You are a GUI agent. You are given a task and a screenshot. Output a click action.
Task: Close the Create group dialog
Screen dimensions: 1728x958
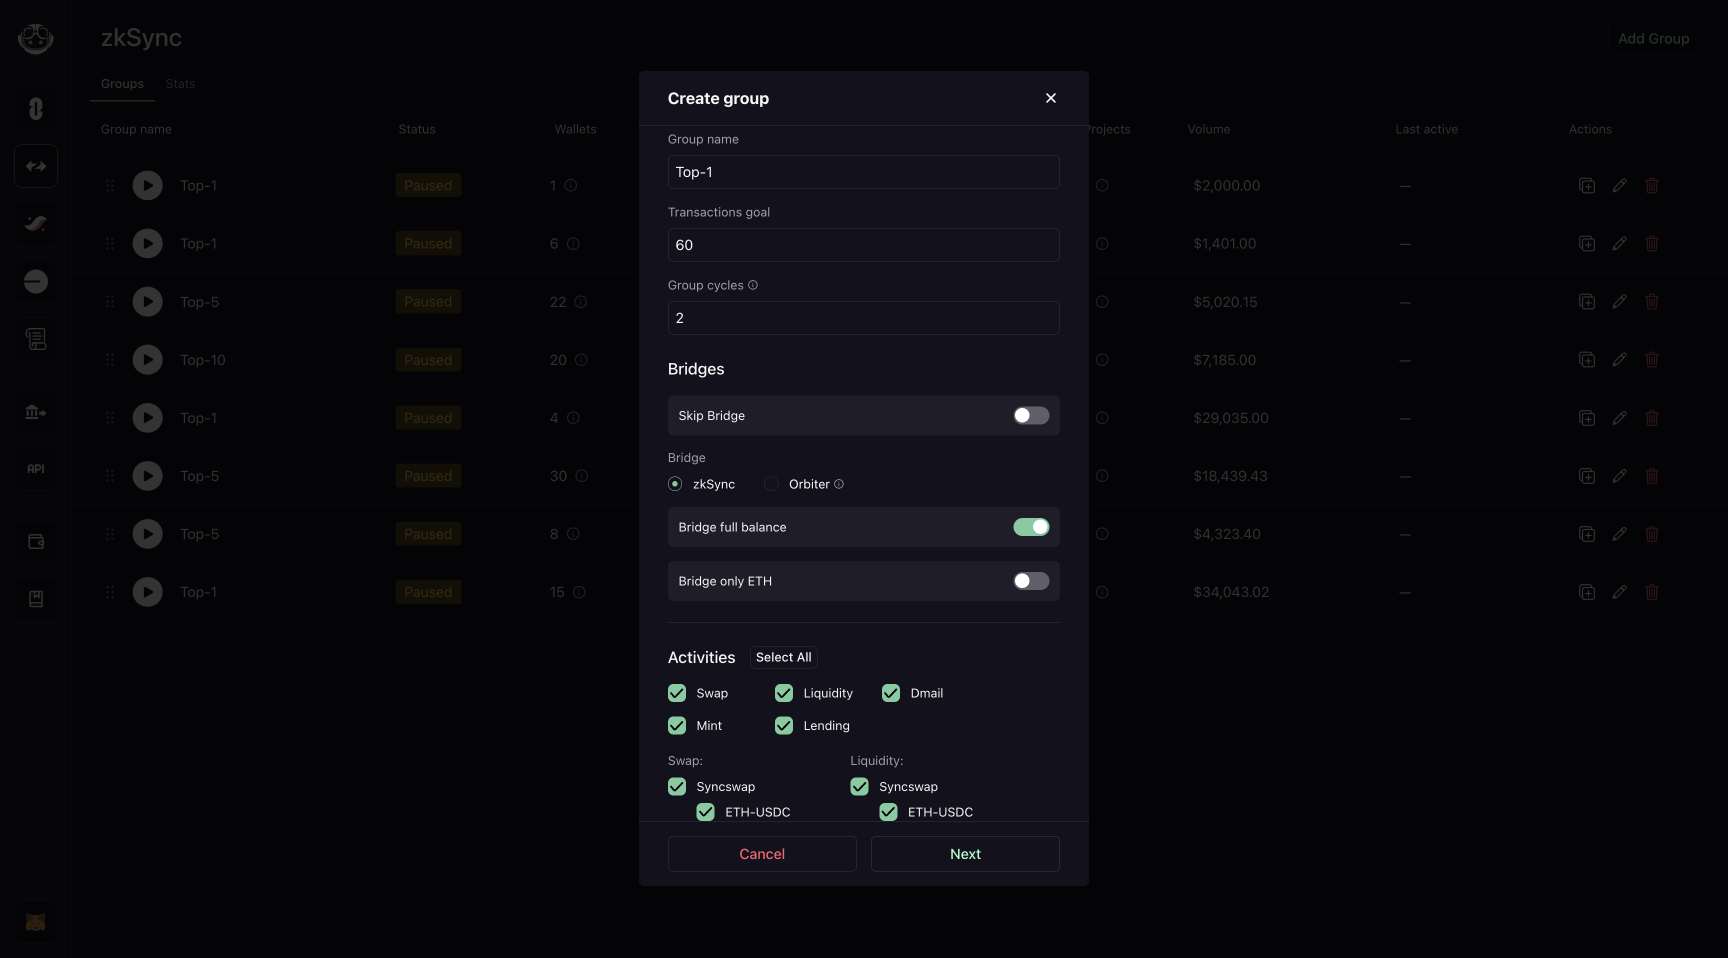point(1051,98)
